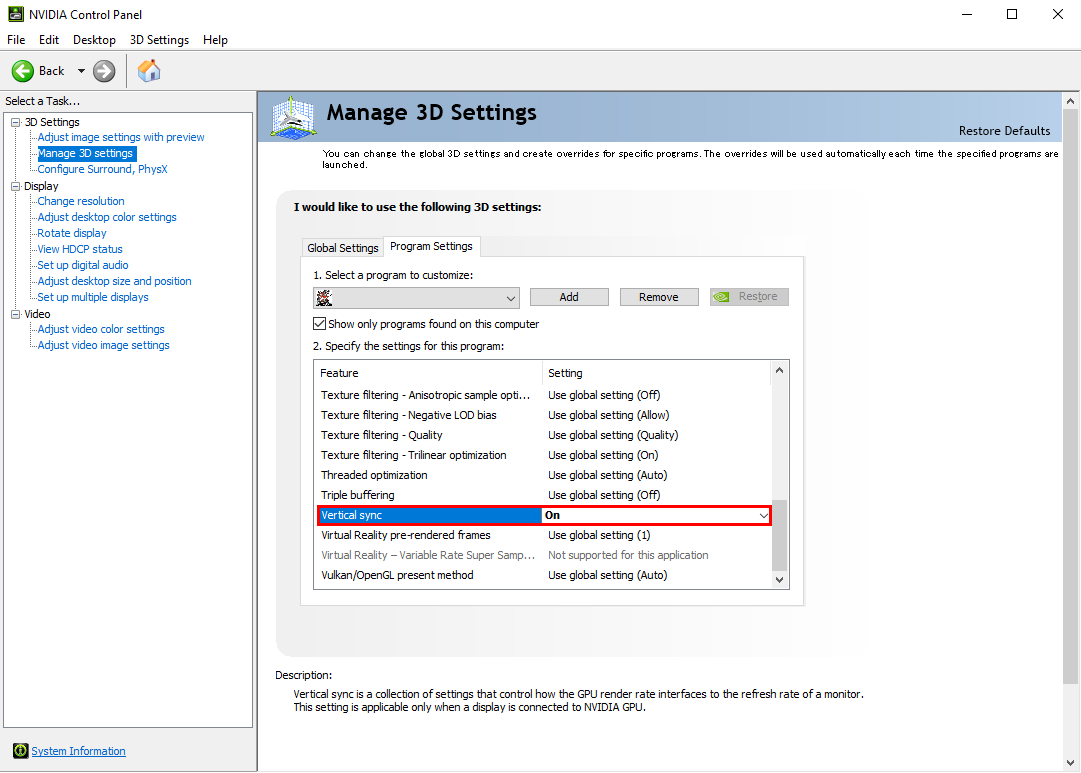This screenshot has height=773, width=1081.
Task: Select Threaded optimization row
Action: (x=544, y=475)
